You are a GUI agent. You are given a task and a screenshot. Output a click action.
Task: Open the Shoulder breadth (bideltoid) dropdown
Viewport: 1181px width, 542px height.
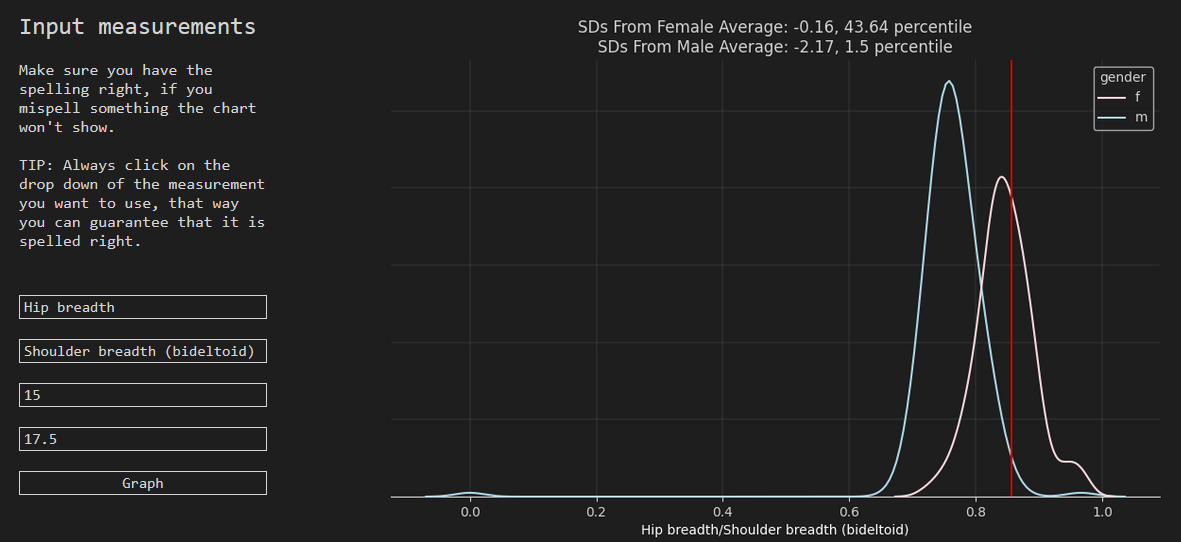pos(142,351)
